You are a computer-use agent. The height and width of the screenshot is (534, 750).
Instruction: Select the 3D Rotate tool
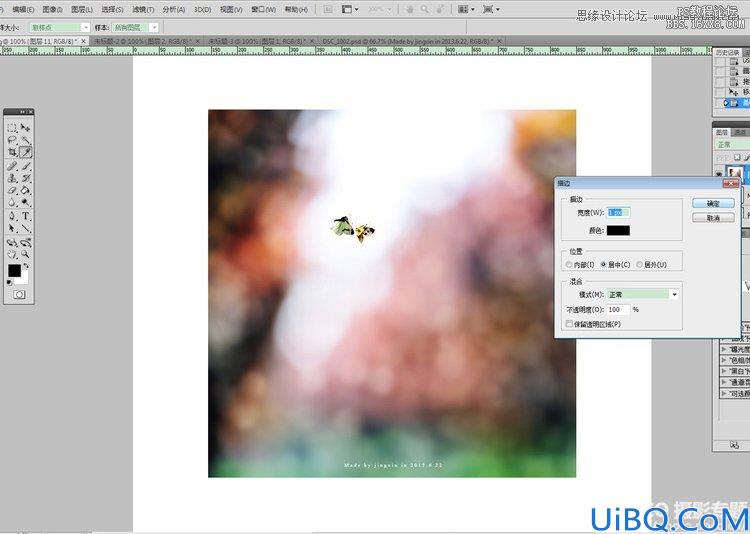[x=12, y=243]
